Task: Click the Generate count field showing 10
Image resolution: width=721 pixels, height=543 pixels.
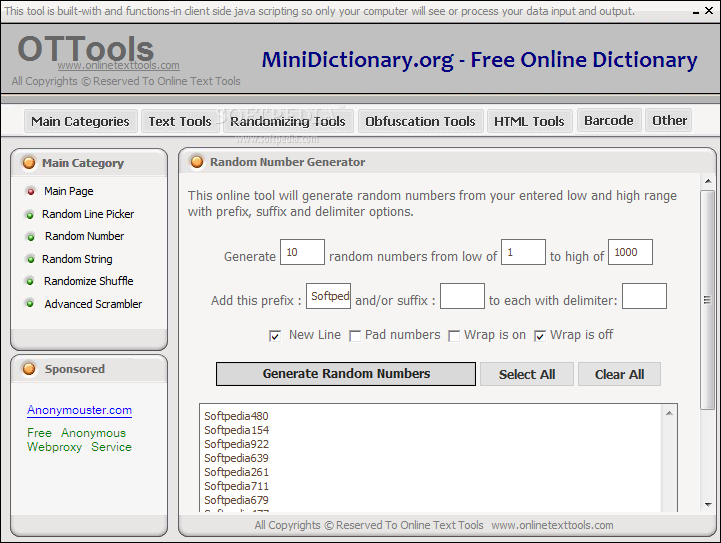Action: click(x=303, y=252)
